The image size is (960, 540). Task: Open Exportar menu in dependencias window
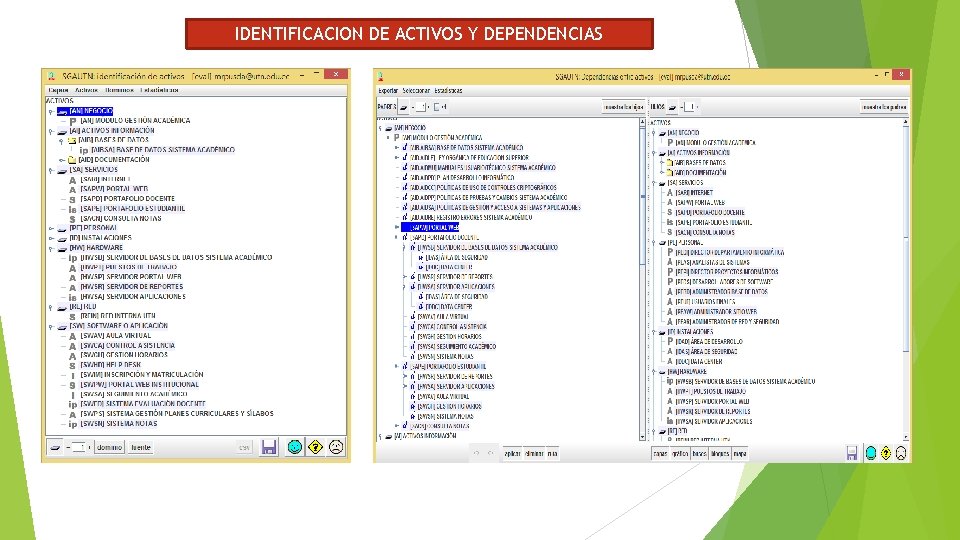point(388,91)
